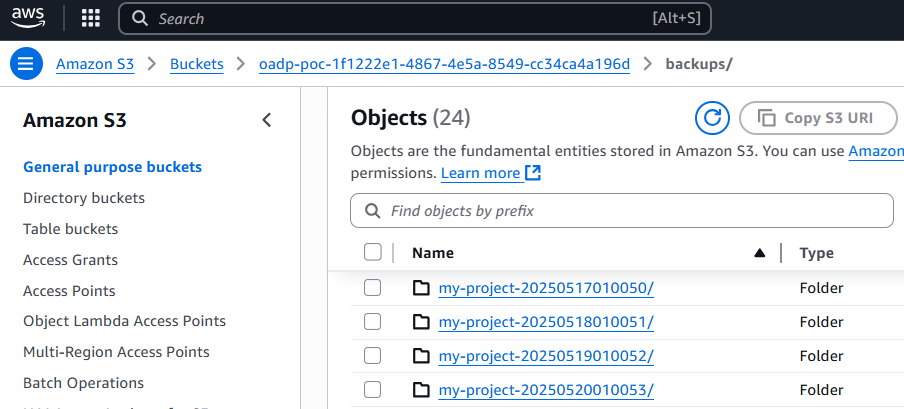Sort objects by the Name arrow
904x409 pixels.
(759, 253)
